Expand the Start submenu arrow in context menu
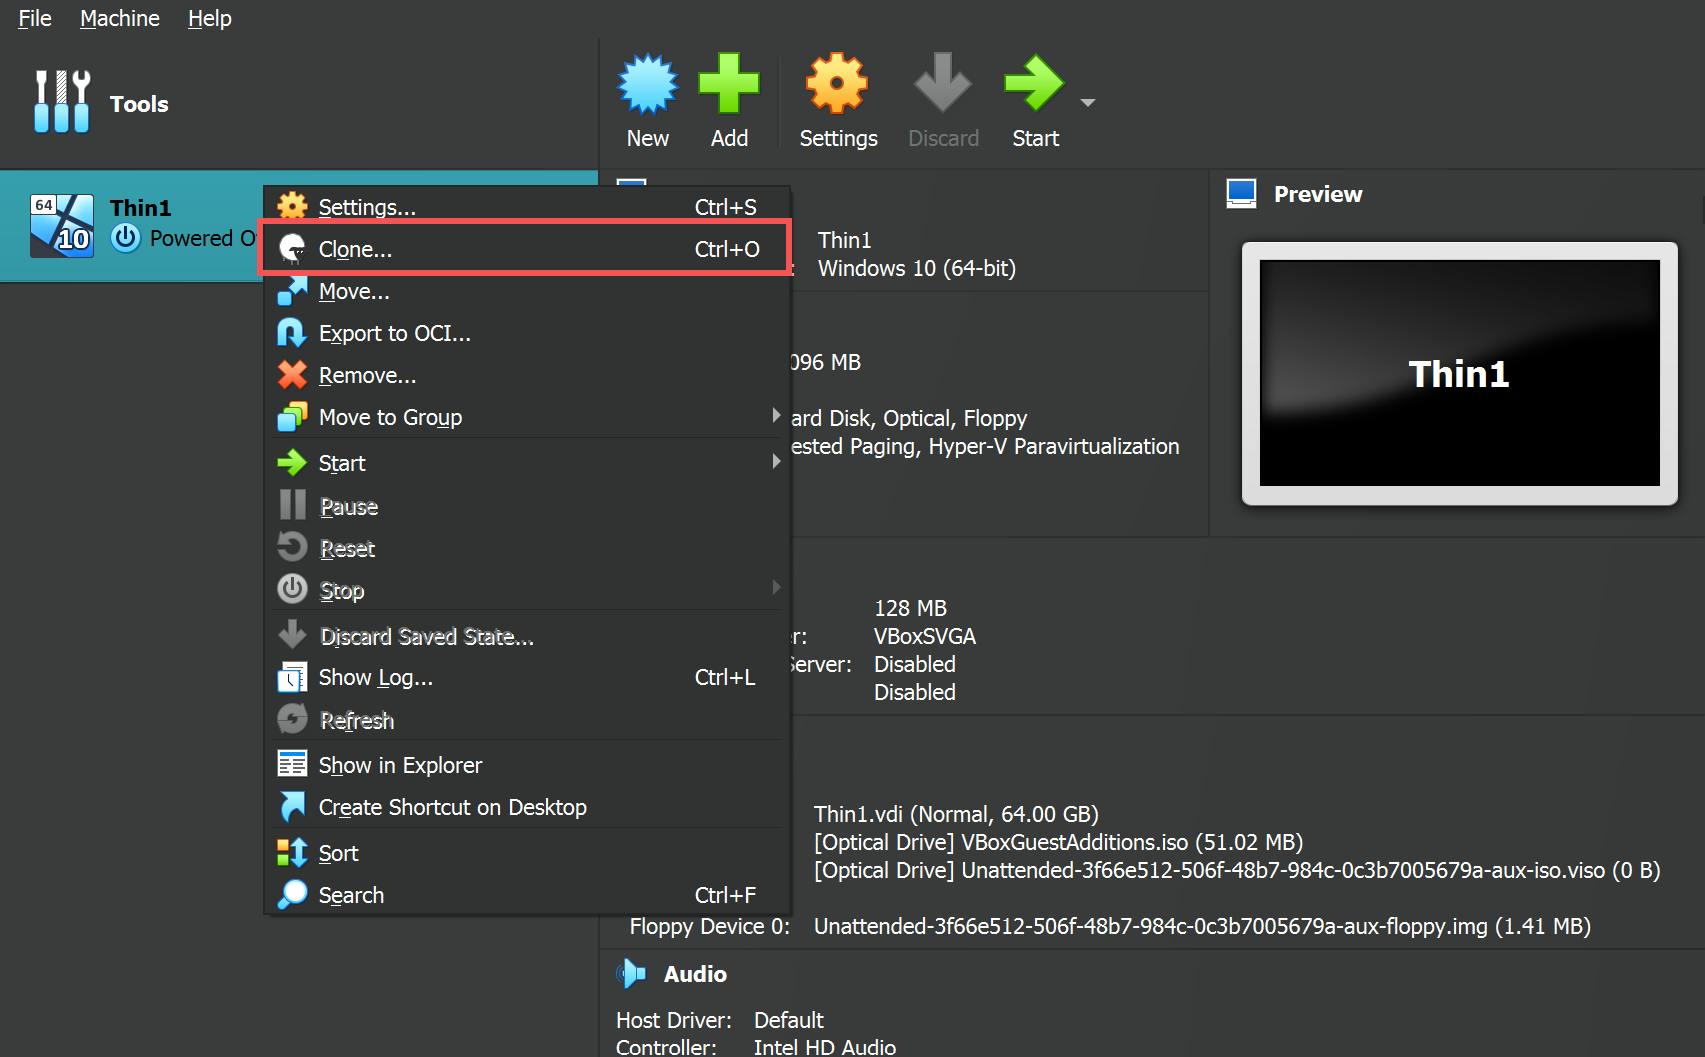Image resolution: width=1705 pixels, height=1057 pixels. 776,462
